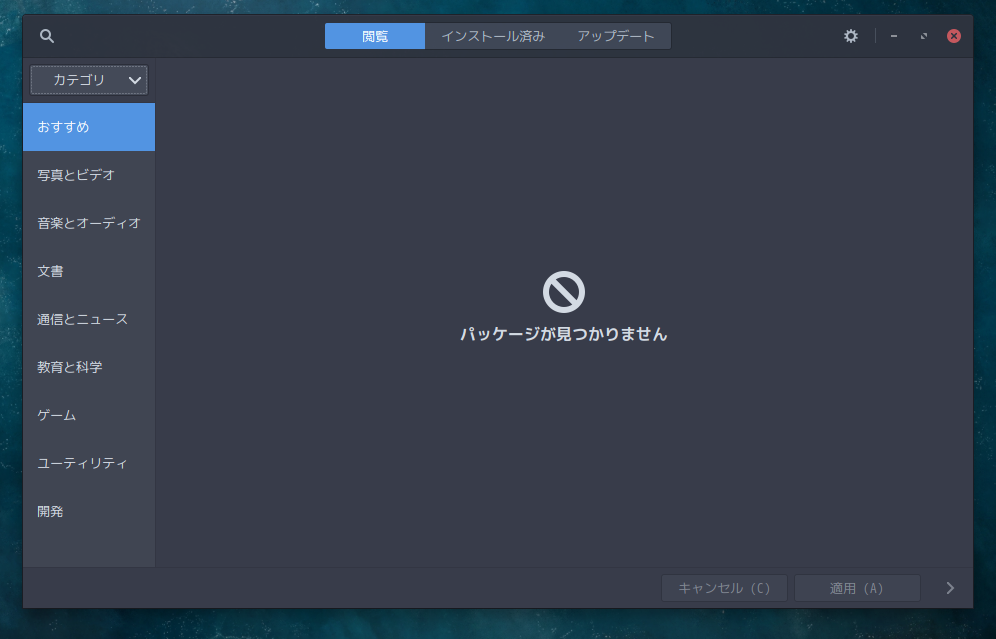The width and height of the screenshot is (996, 639).
Task: Click the パッケージが見つかりません message
Action: [x=563, y=334]
